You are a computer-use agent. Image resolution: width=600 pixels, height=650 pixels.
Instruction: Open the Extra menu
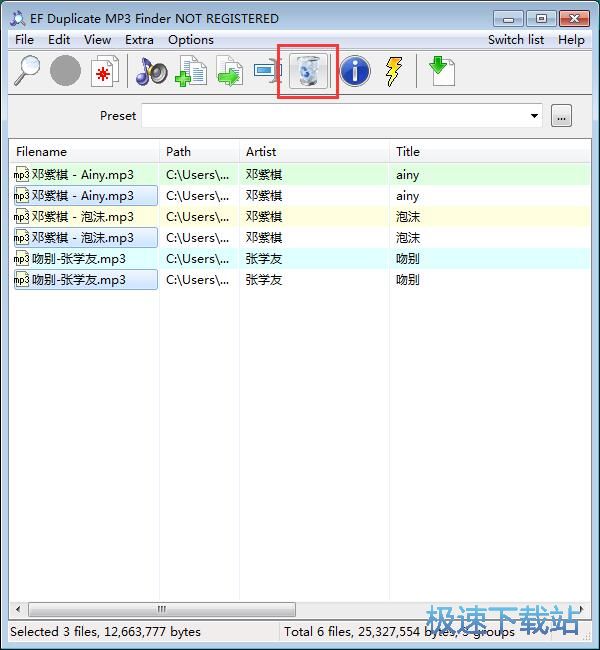pyautogui.click(x=139, y=40)
